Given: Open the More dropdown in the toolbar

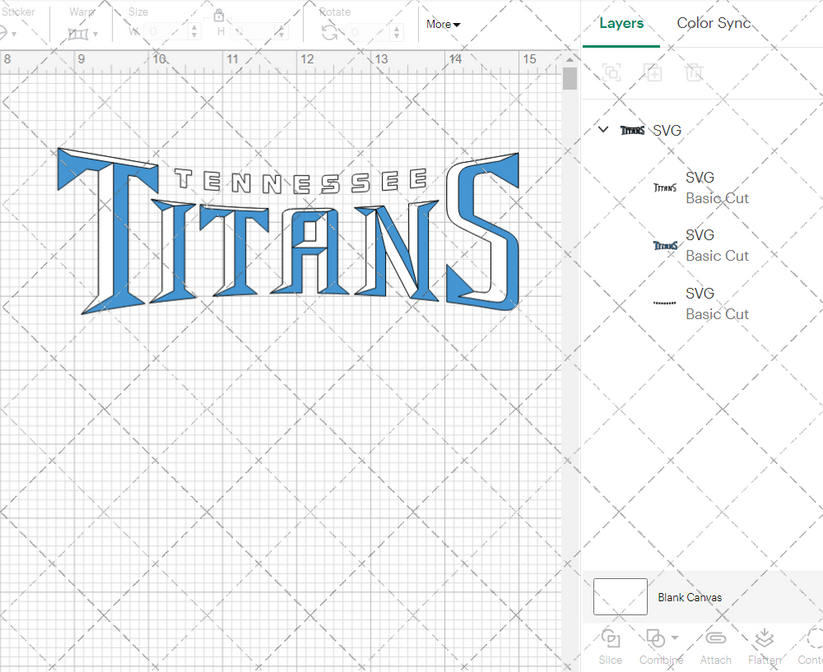Looking at the screenshot, I should [442, 24].
